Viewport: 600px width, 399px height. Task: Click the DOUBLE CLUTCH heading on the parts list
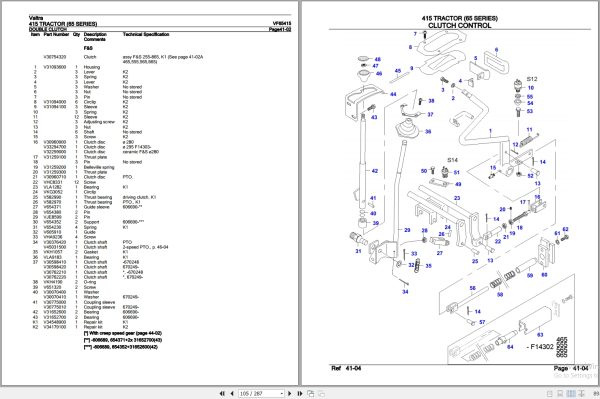[48, 29]
